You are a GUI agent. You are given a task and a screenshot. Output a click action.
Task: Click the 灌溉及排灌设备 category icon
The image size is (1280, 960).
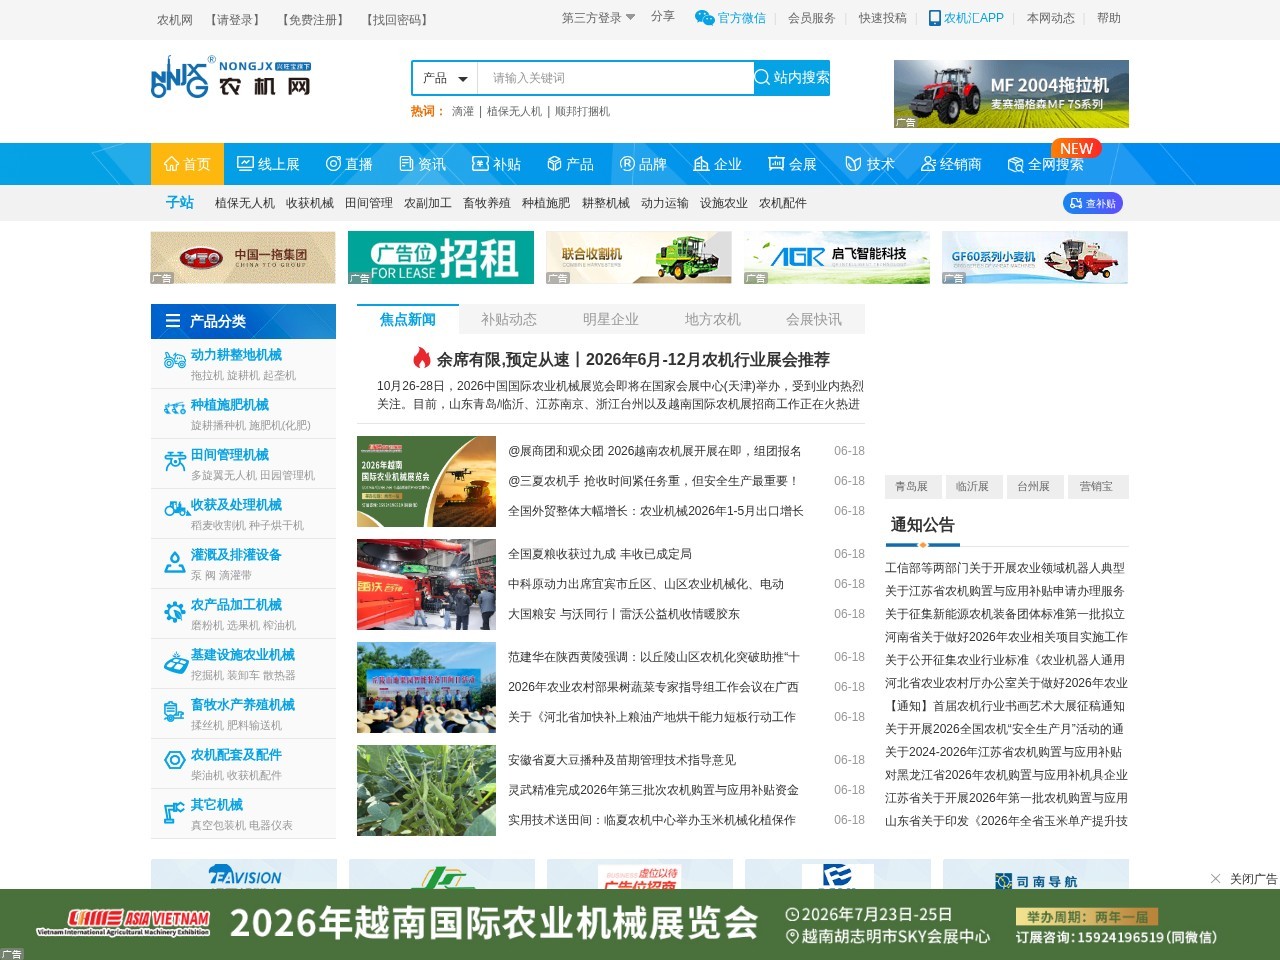click(175, 563)
